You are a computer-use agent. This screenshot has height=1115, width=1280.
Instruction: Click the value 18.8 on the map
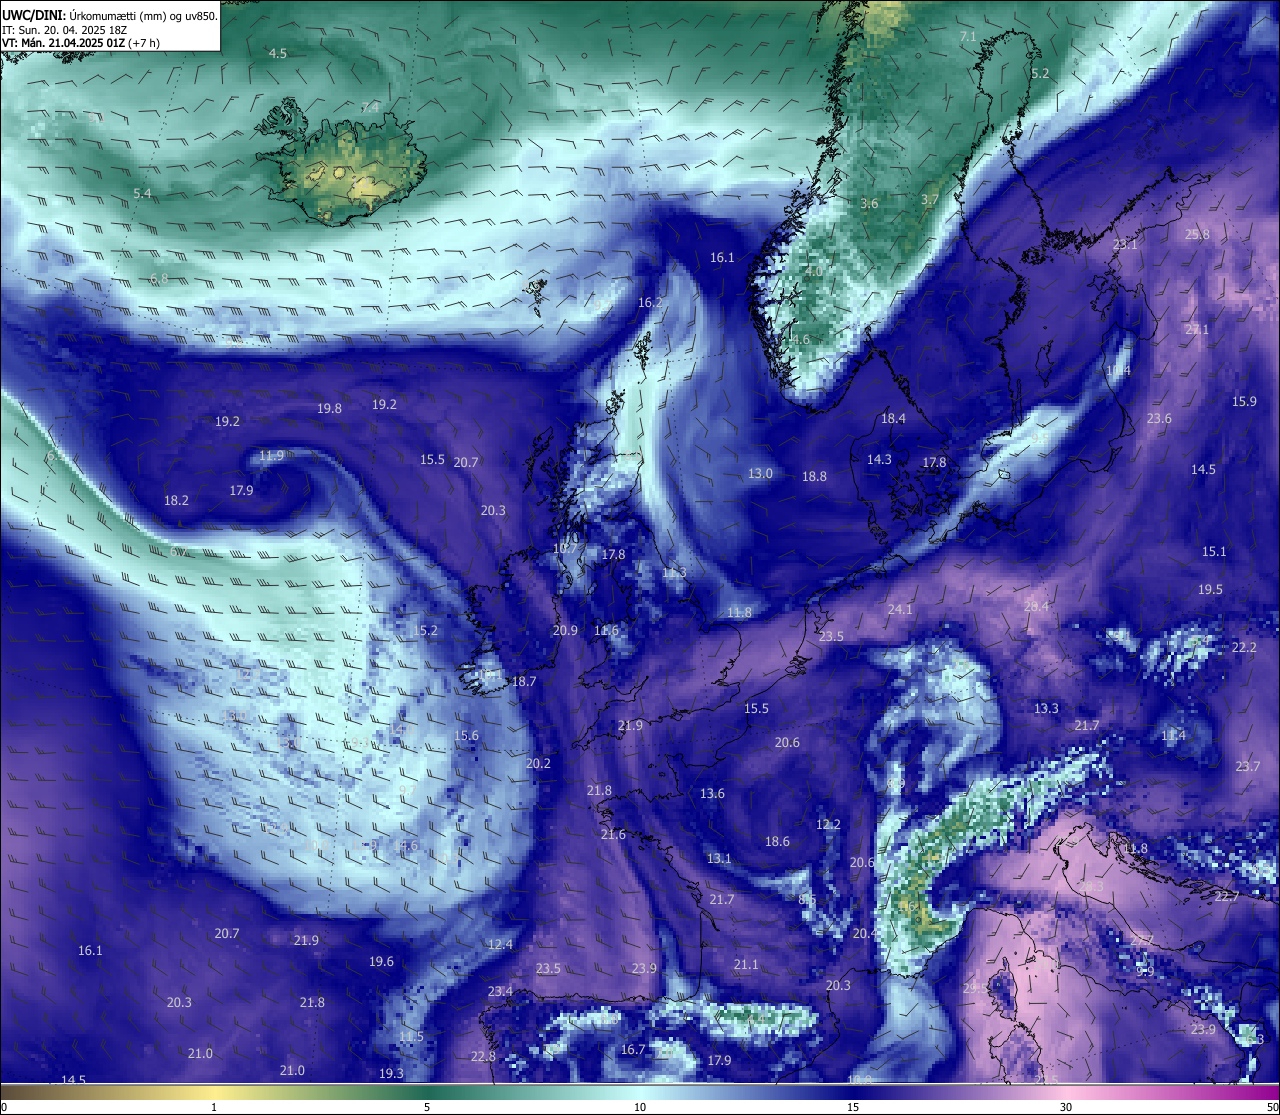(814, 476)
